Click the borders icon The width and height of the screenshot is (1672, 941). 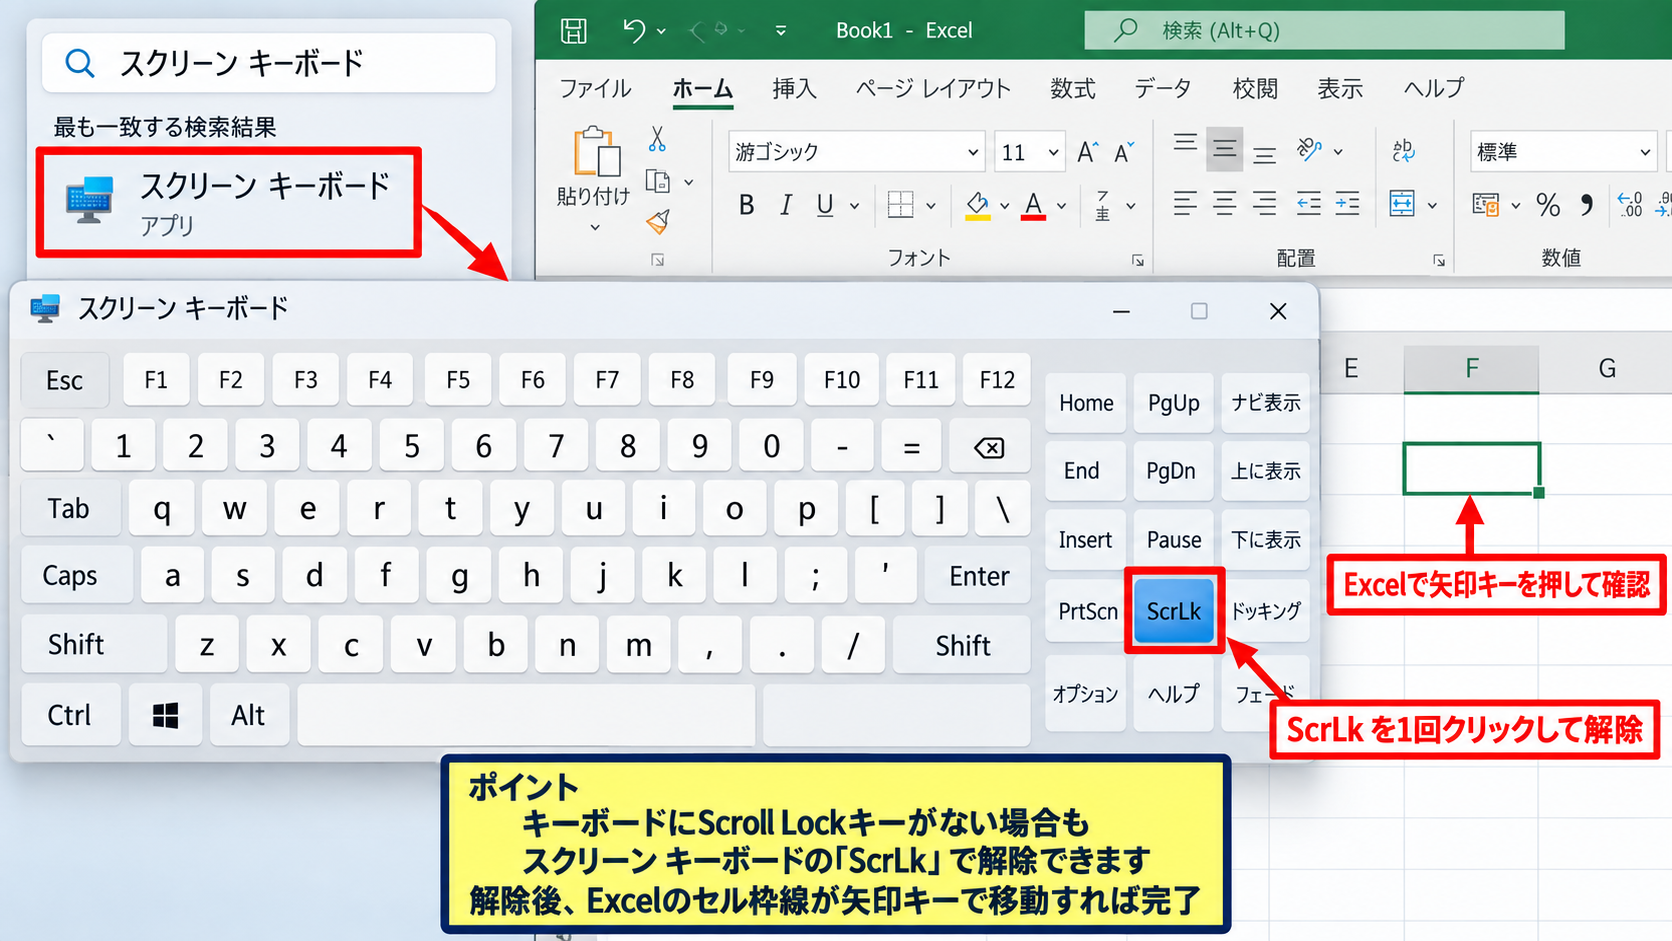click(x=900, y=205)
